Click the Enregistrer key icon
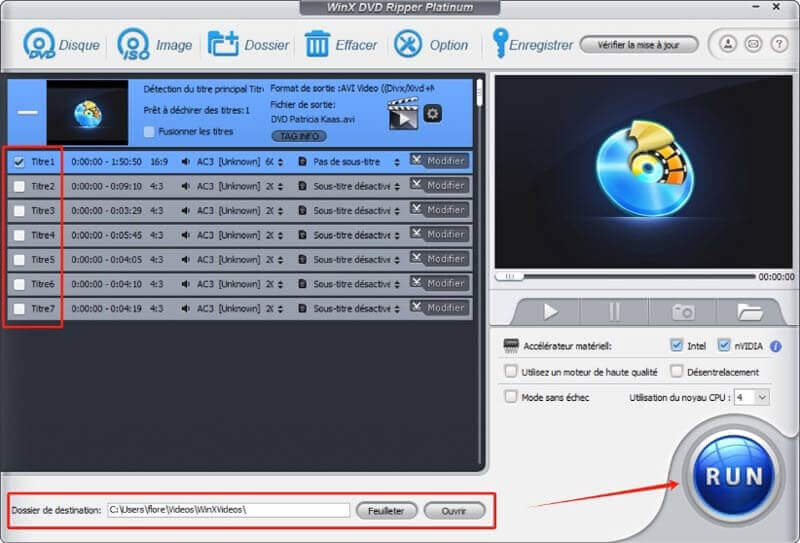The height and width of the screenshot is (543, 800). pyautogui.click(x=499, y=43)
